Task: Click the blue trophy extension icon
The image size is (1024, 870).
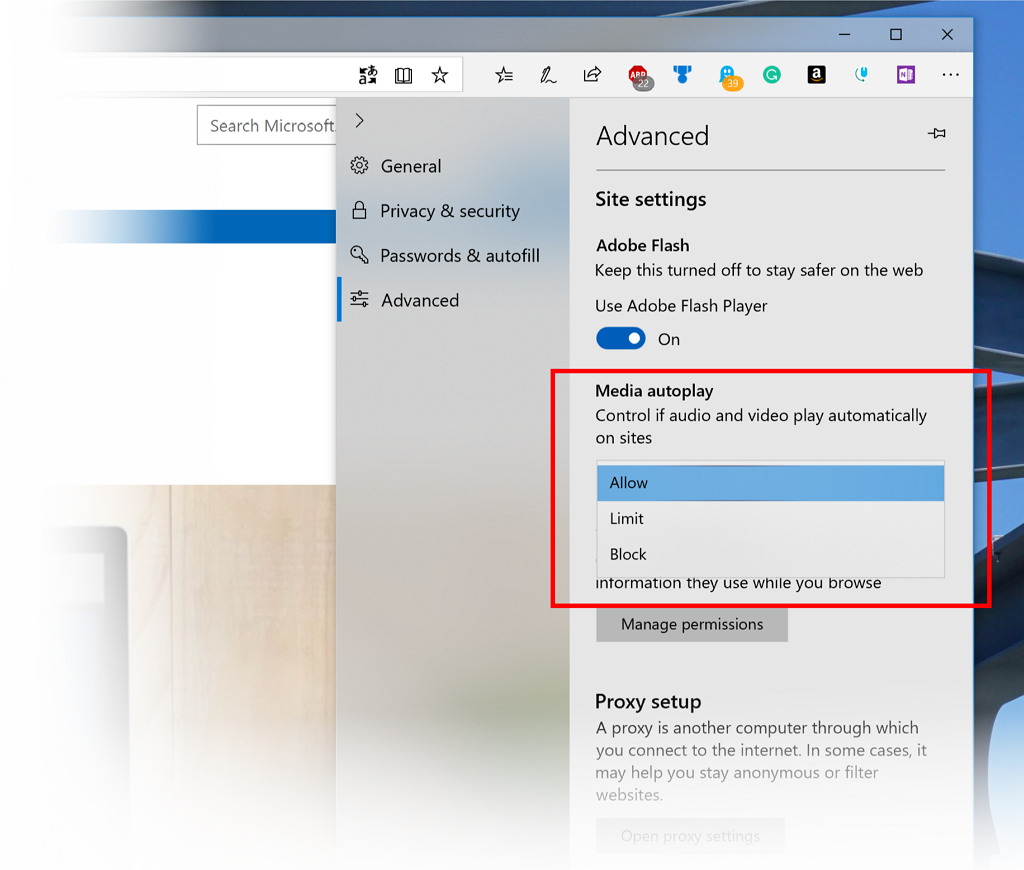Action: (x=682, y=74)
